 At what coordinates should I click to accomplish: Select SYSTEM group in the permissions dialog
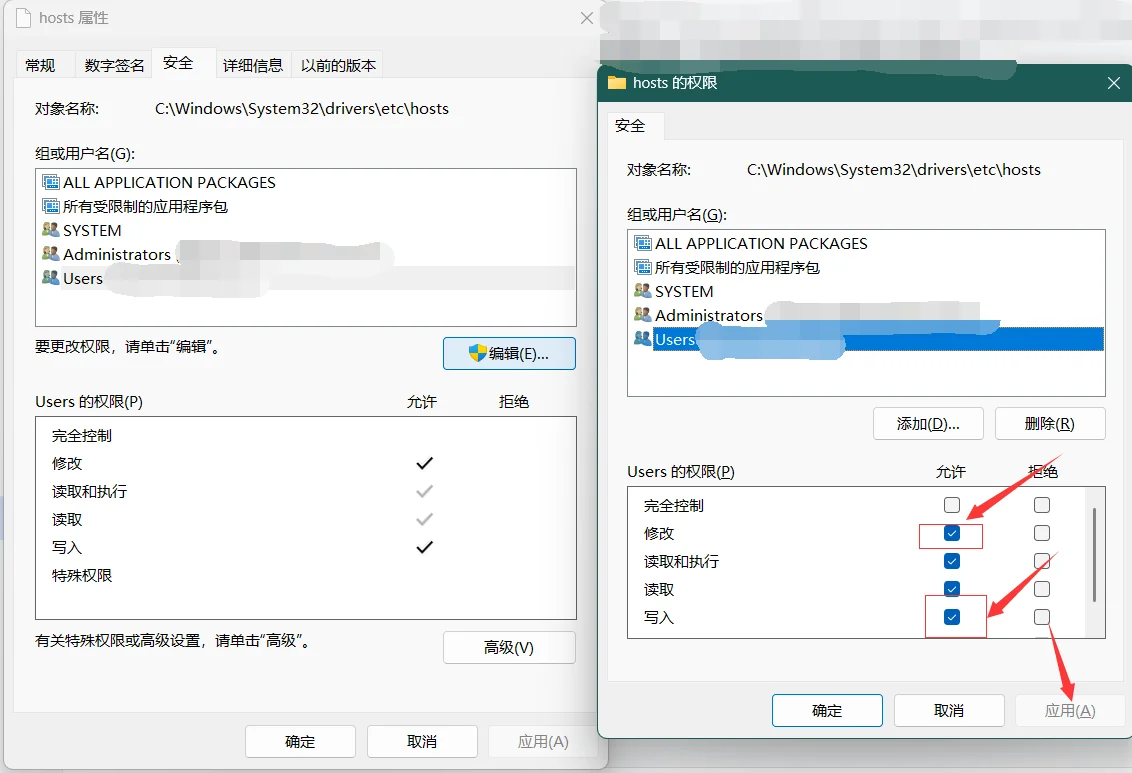pyautogui.click(x=684, y=291)
